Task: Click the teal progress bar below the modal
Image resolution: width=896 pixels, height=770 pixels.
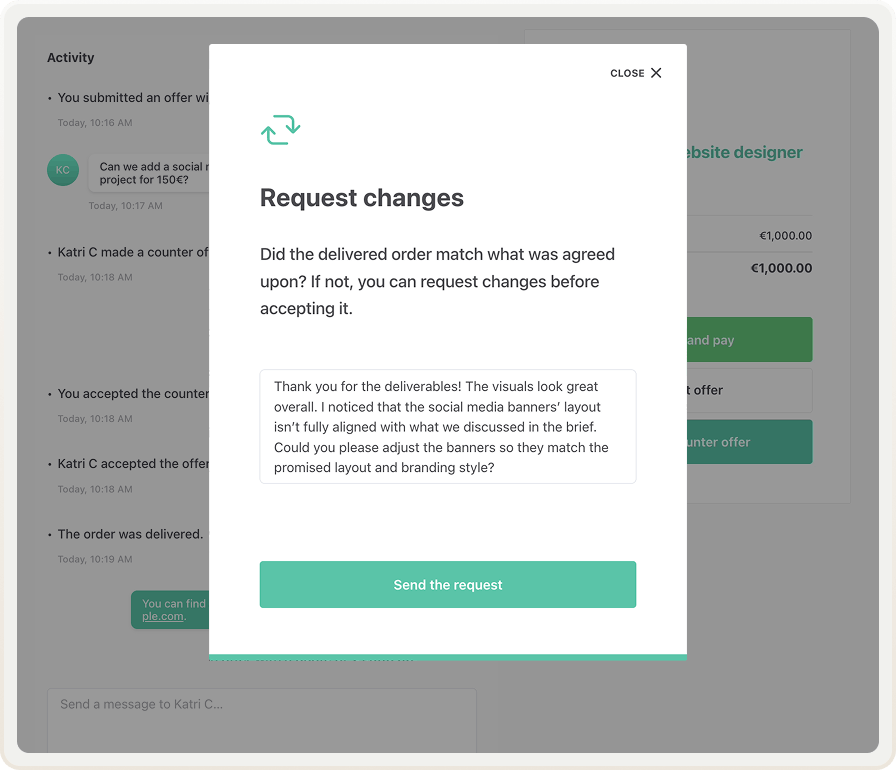Action: 447,657
